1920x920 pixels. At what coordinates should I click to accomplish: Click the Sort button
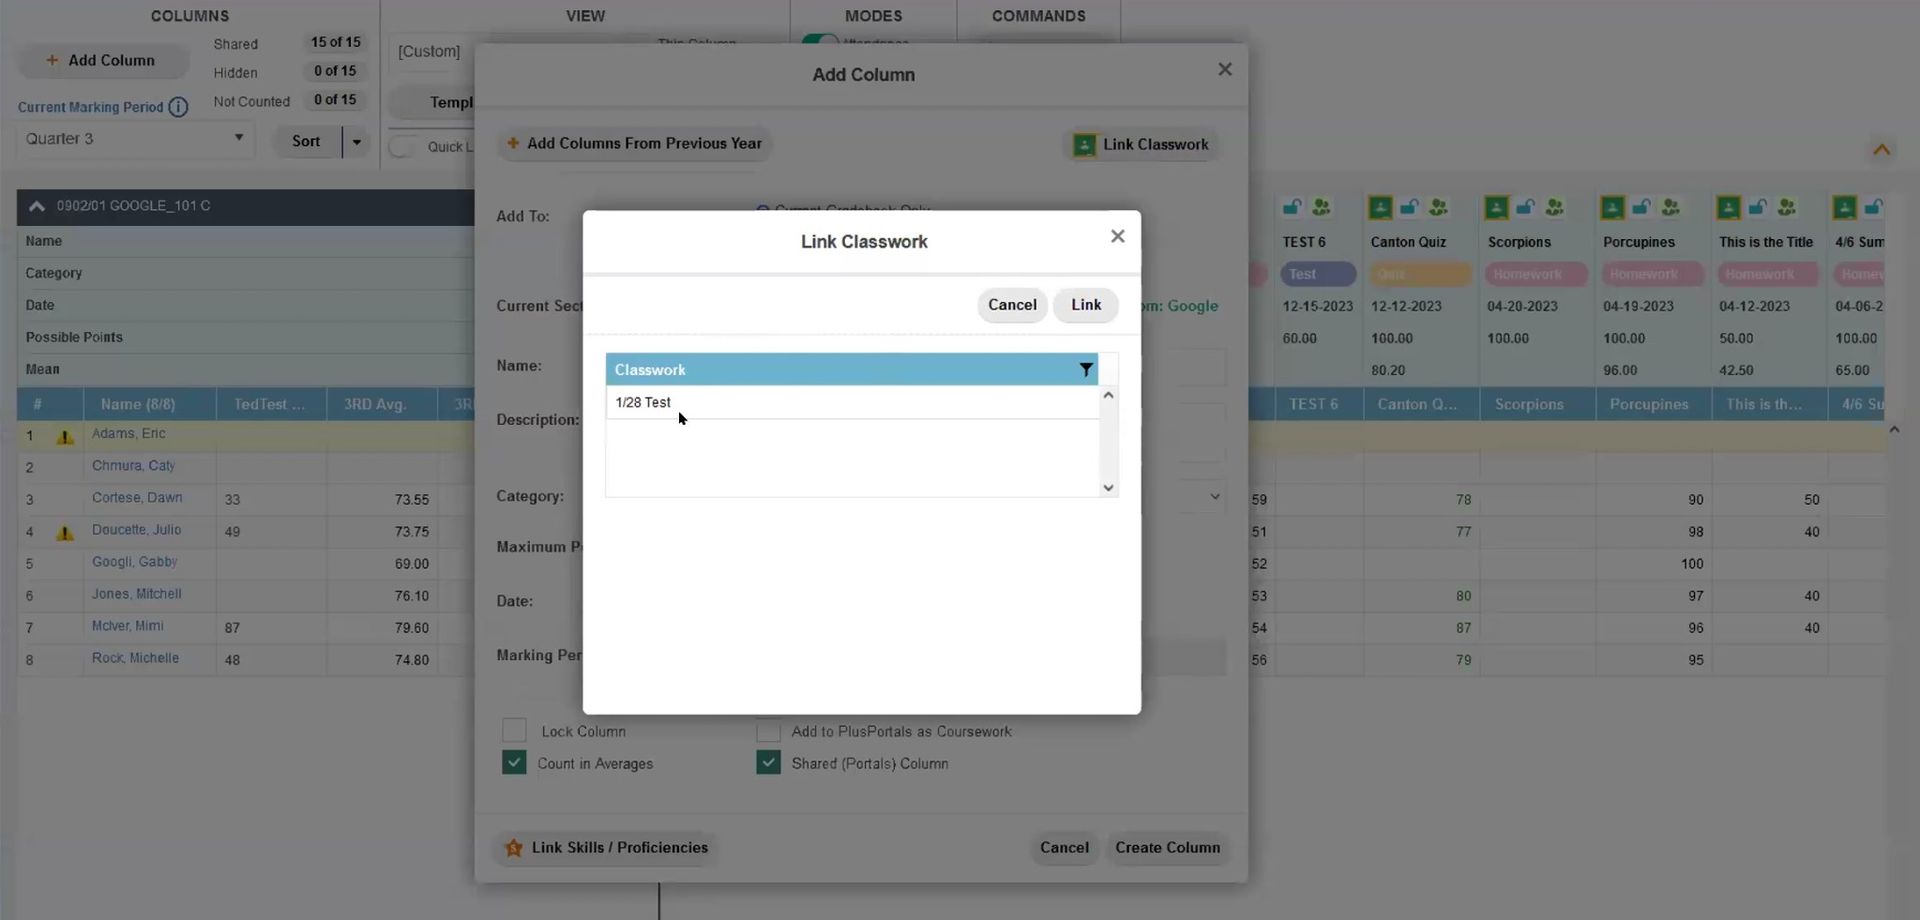[x=306, y=142]
